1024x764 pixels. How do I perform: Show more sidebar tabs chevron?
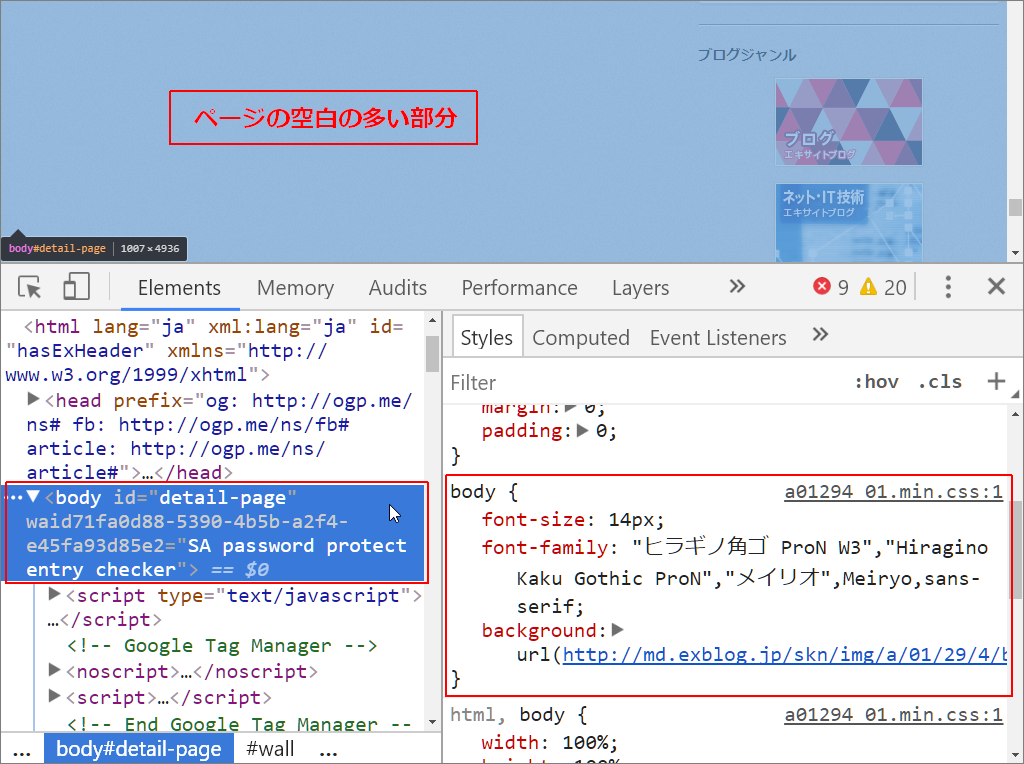click(820, 335)
